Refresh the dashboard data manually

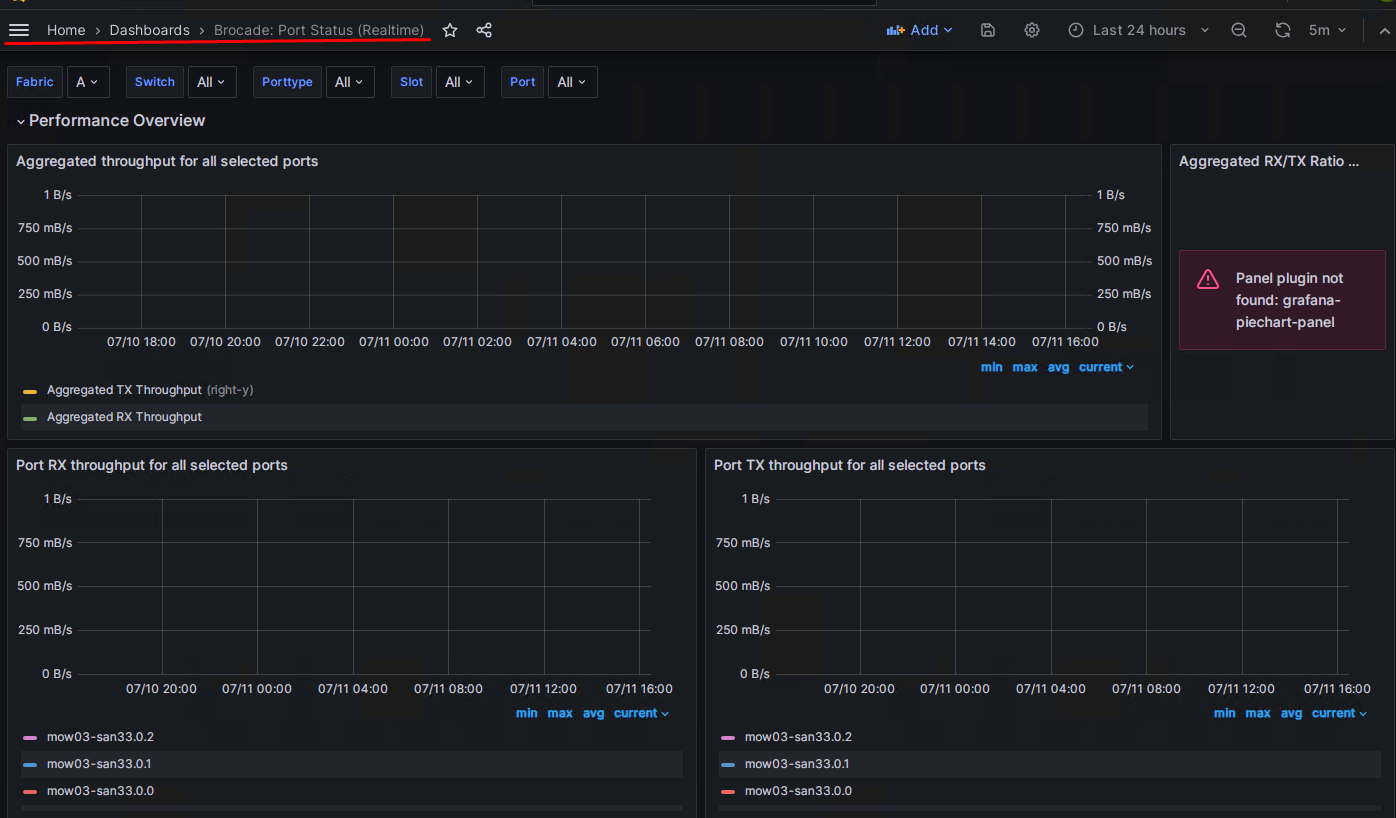(x=1283, y=30)
